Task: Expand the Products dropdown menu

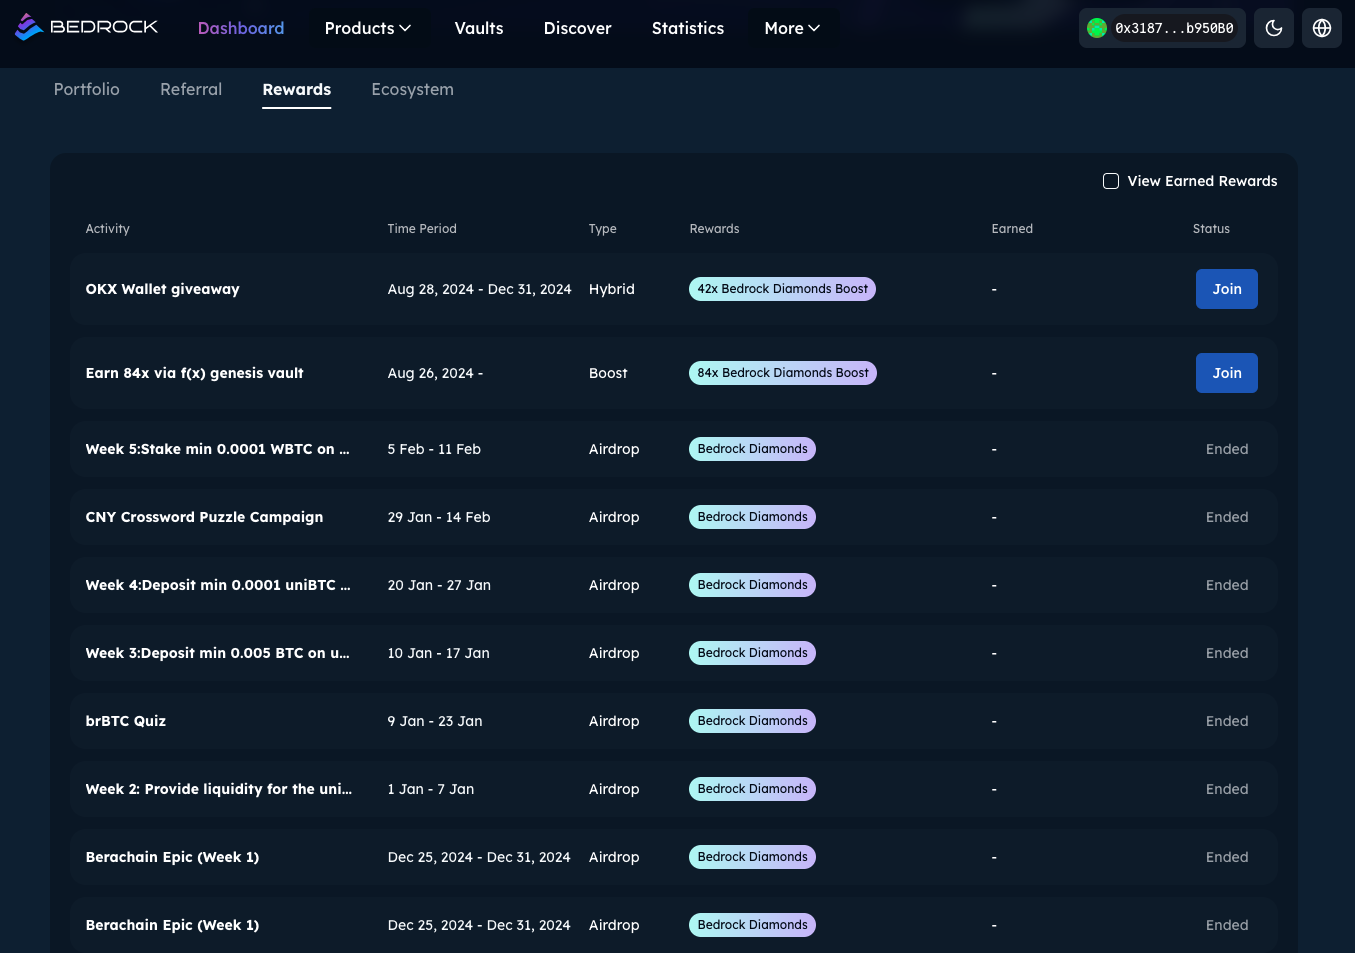Action: [367, 28]
